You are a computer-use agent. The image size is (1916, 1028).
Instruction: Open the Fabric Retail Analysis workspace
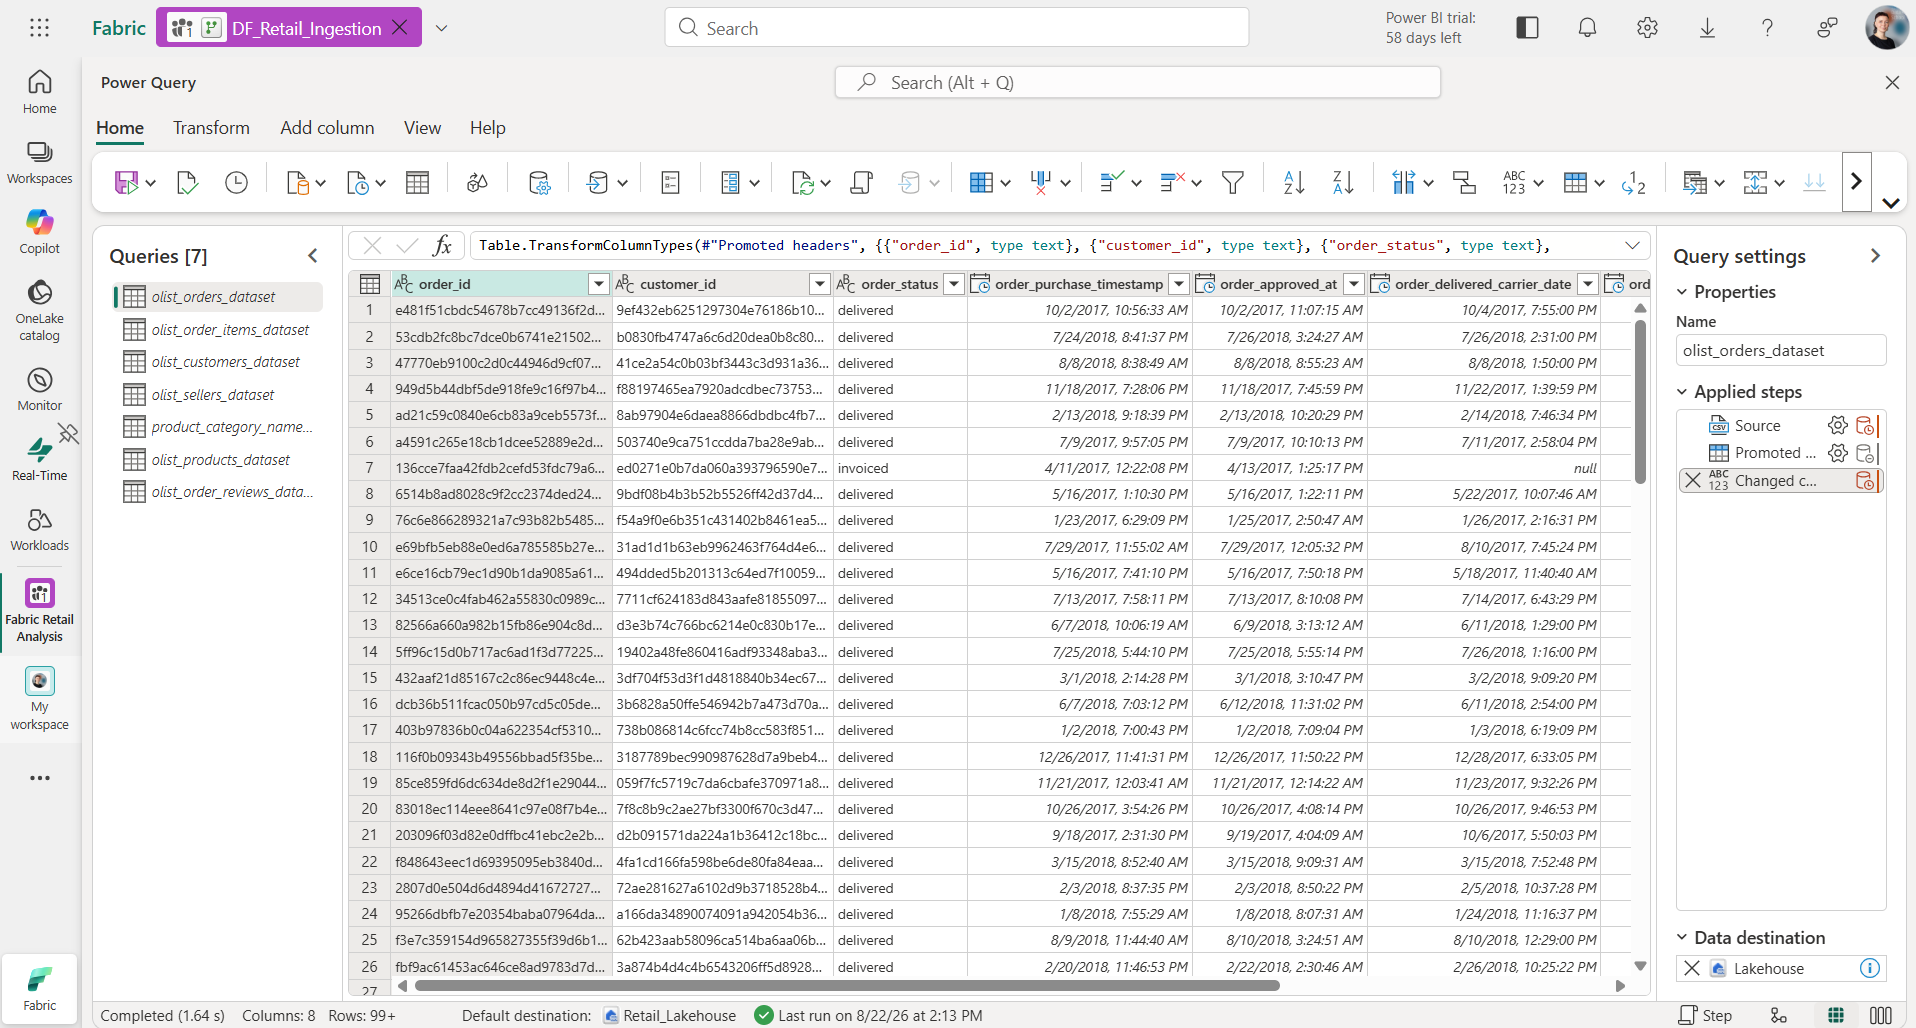[40, 612]
